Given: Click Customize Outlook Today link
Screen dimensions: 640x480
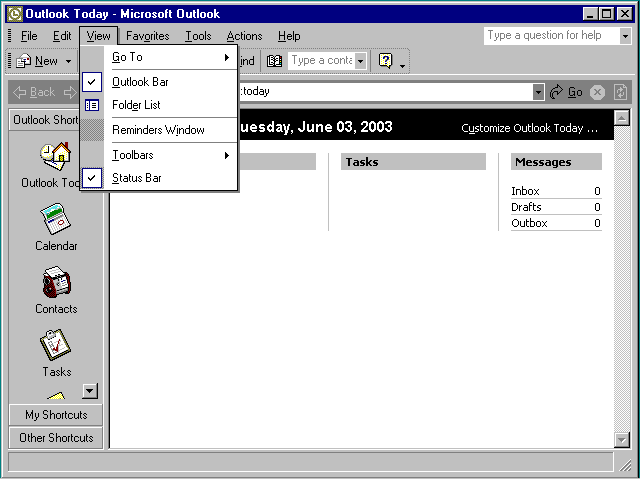Looking at the screenshot, I should click(529, 129).
